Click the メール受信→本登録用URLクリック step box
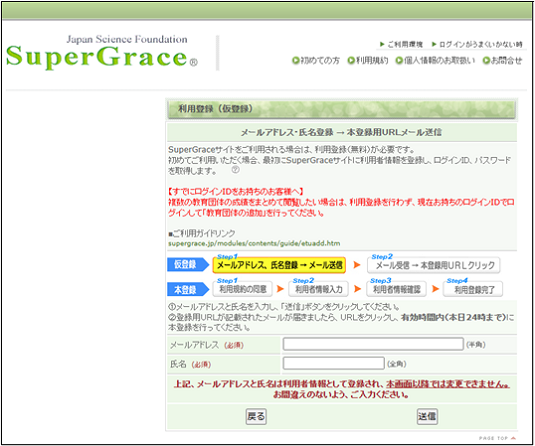 (x=434, y=265)
